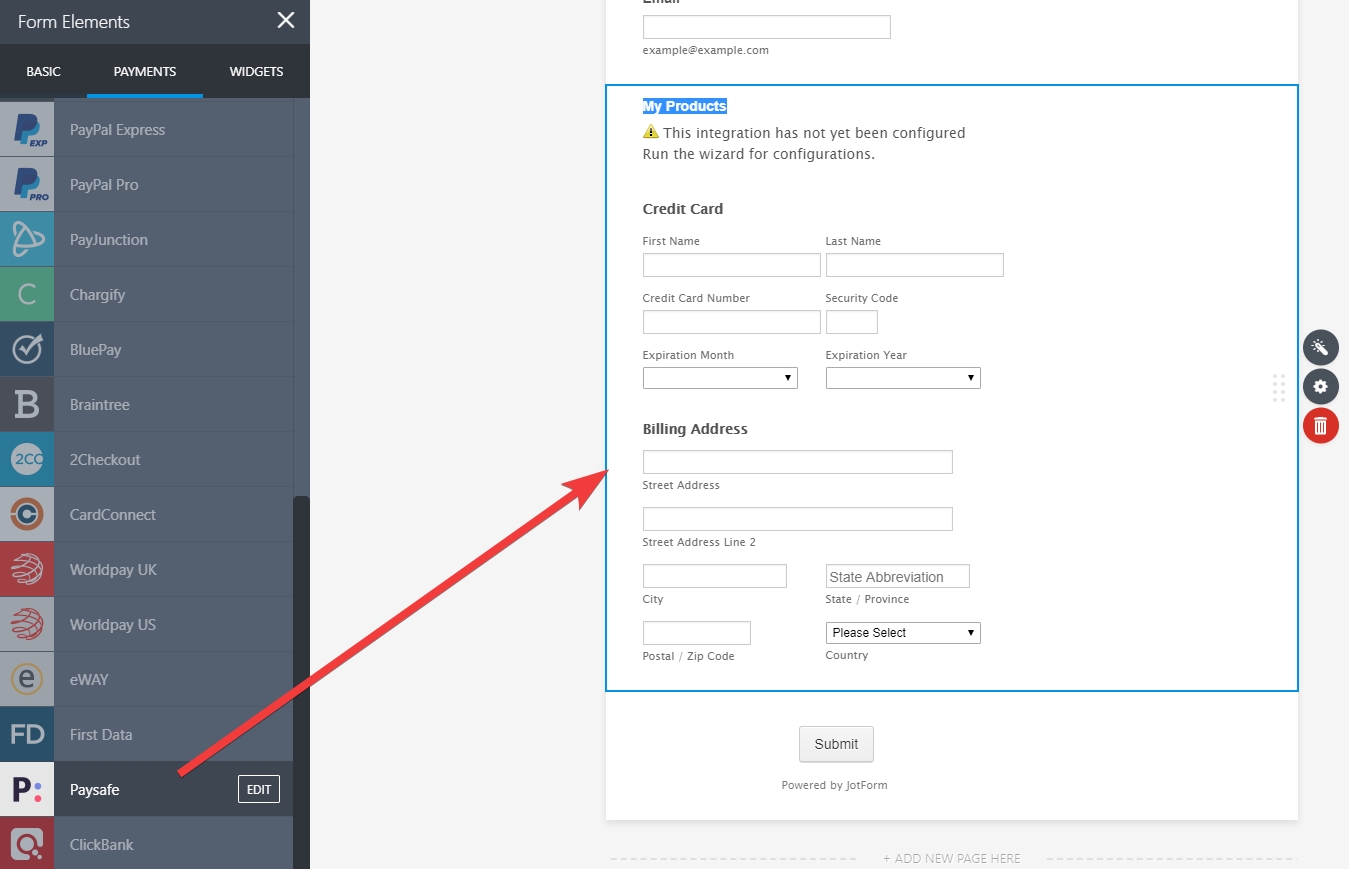Viewport: 1349px width, 869px height.
Task: Open the Expiration Year dropdown
Action: [x=903, y=378]
